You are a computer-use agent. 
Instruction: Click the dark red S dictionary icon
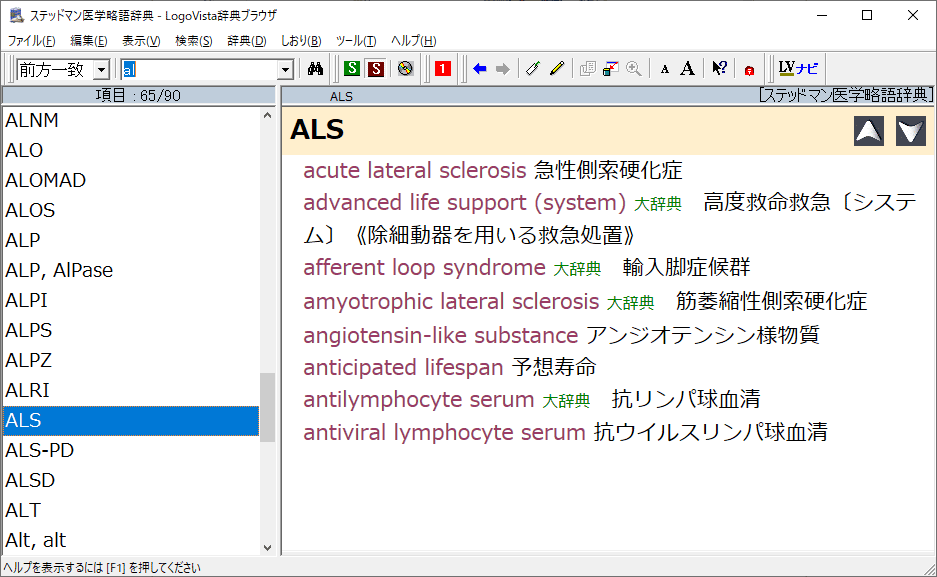(x=376, y=69)
